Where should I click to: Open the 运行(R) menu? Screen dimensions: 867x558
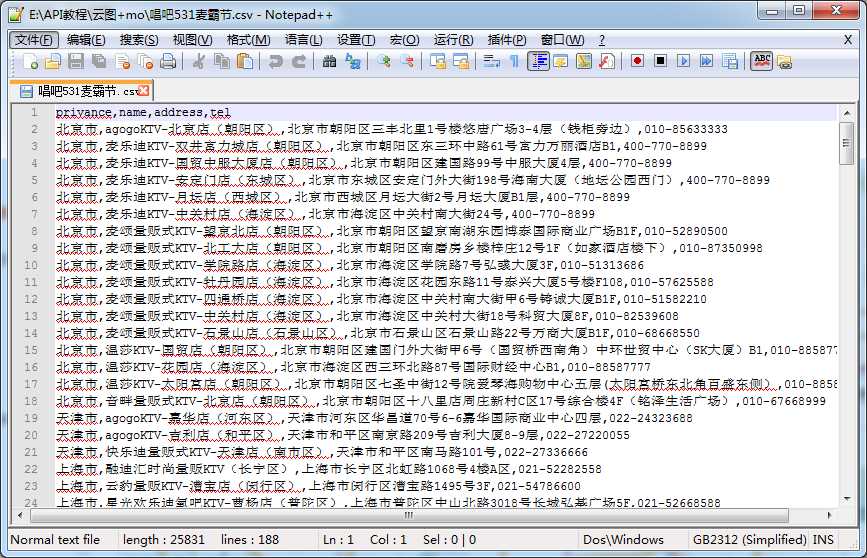click(x=453, y=40)
